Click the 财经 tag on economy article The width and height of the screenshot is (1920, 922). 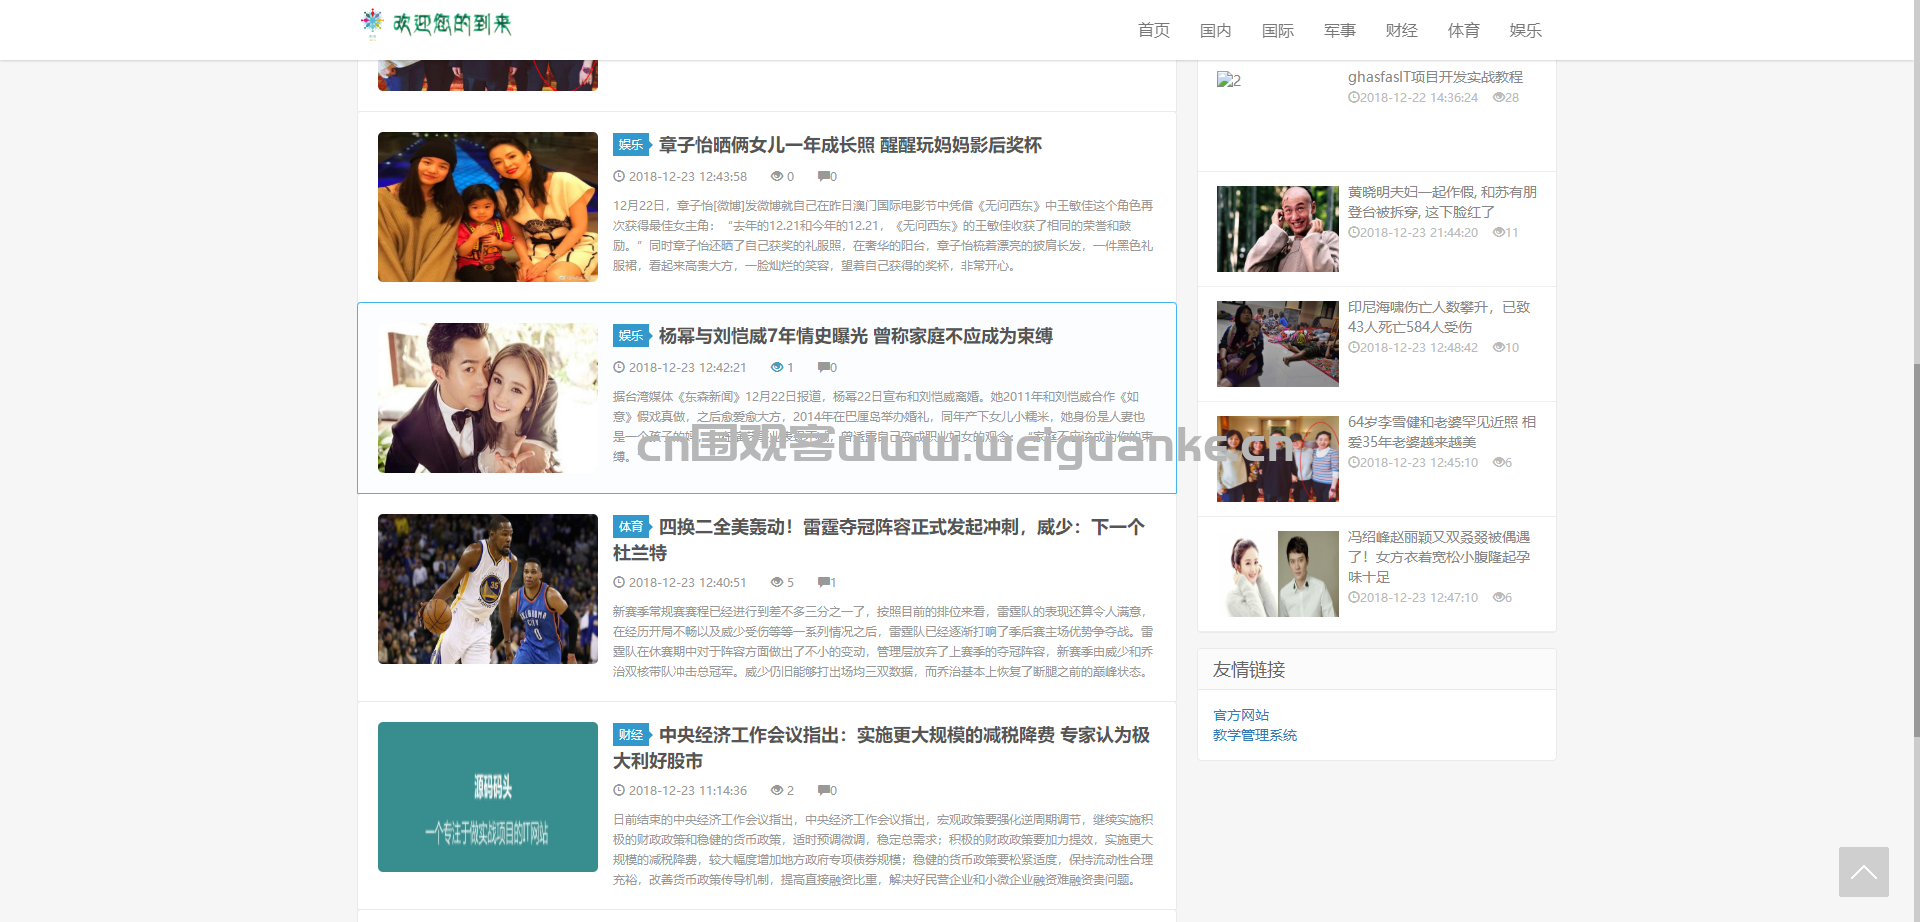(630, 735)
